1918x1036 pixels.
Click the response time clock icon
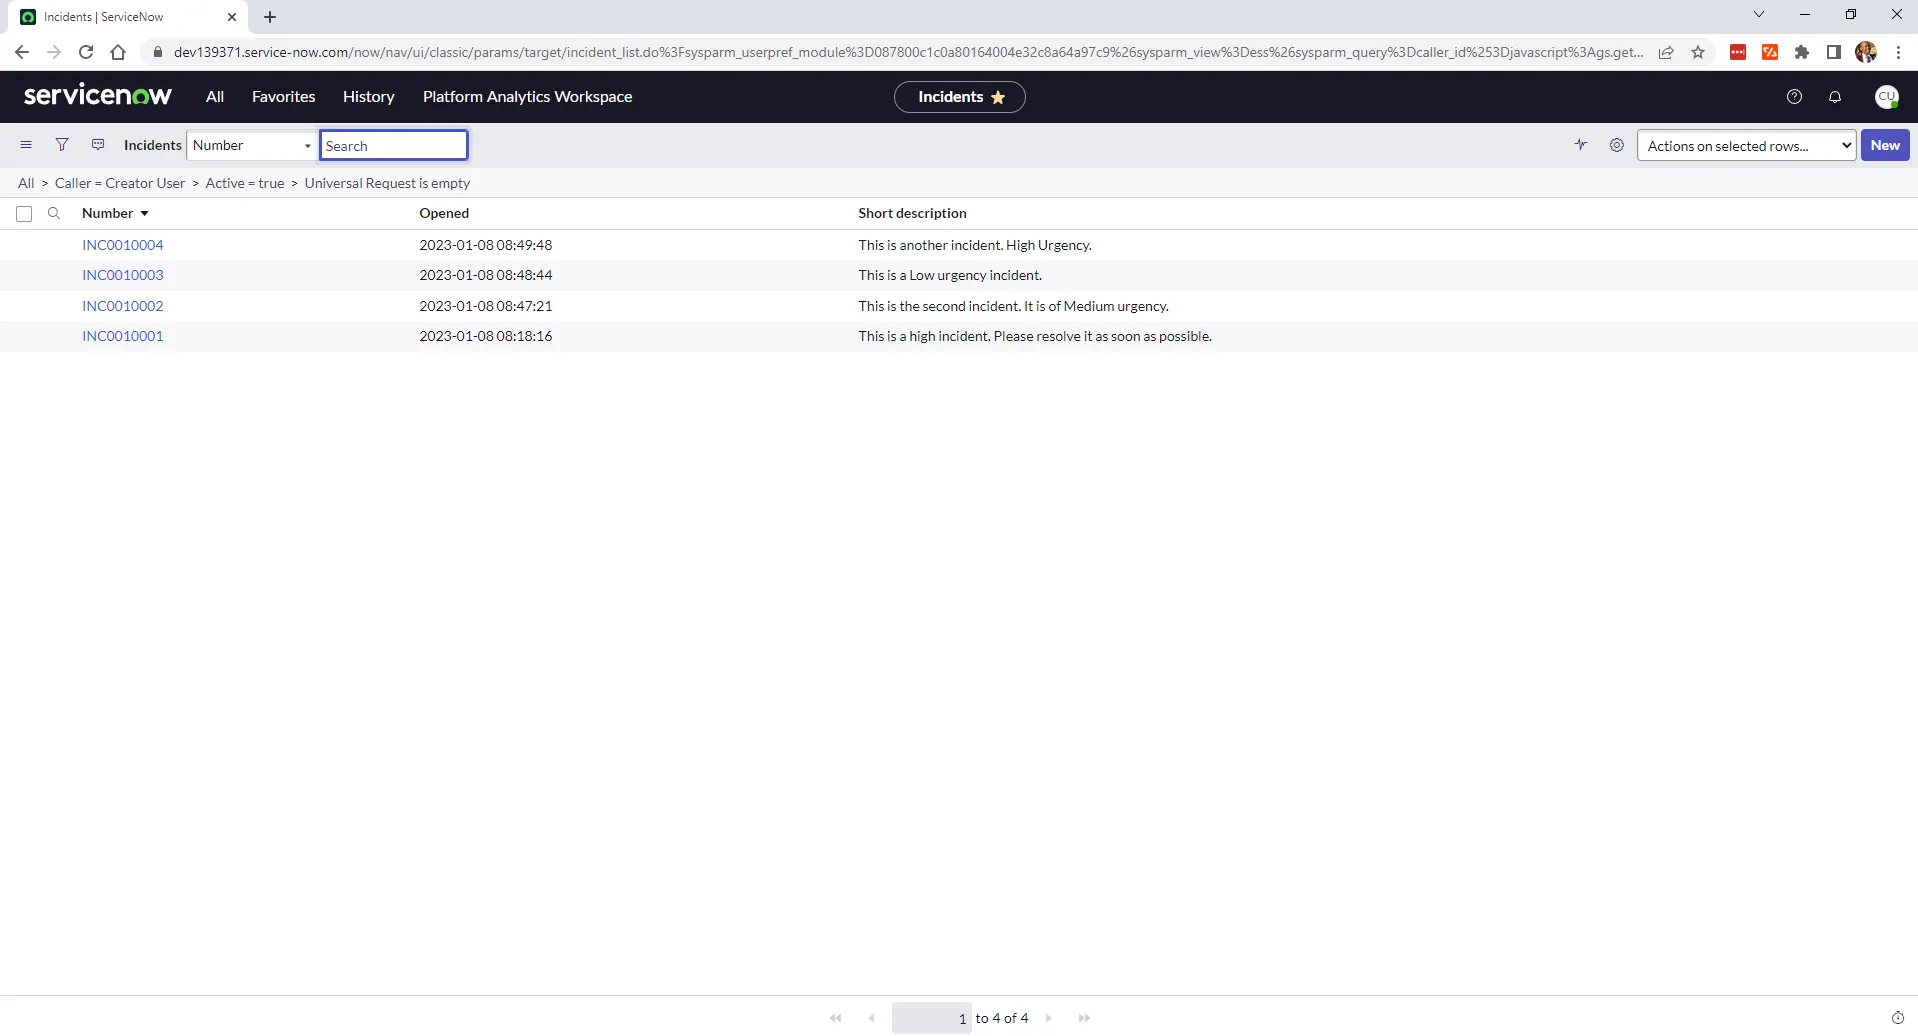pos(1898,1018)
